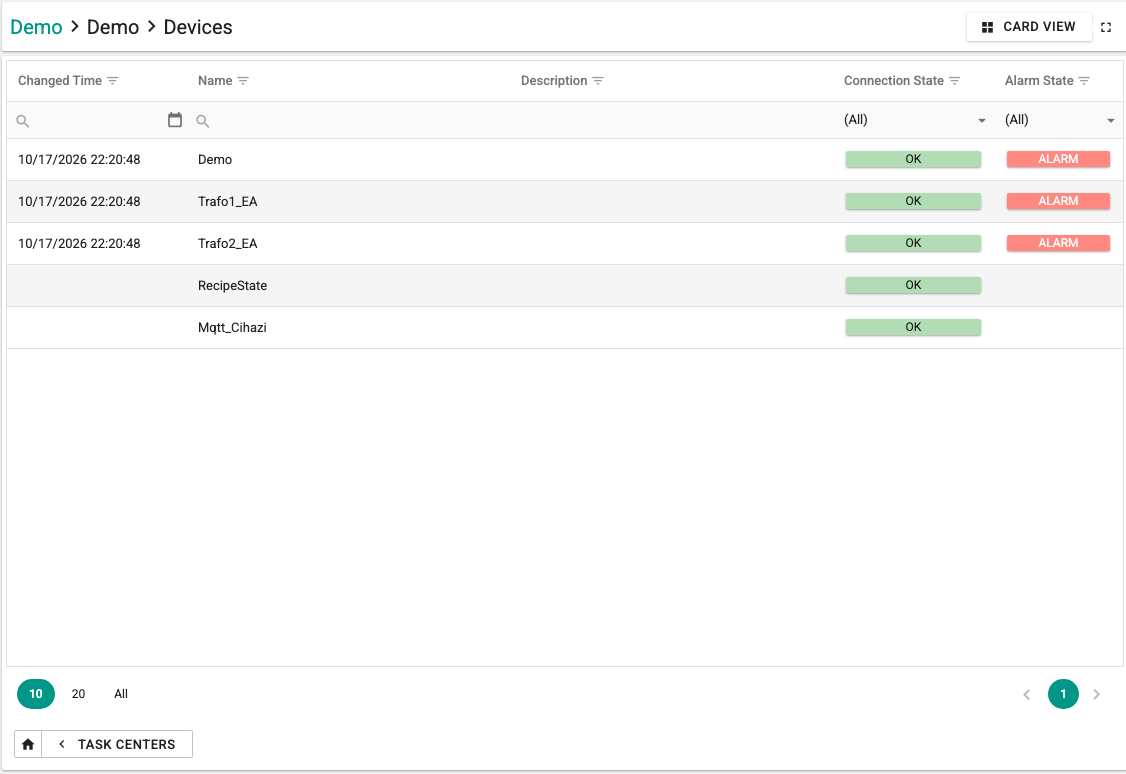Open filter icon next to Alarm State

click(x=1084, y=80)
